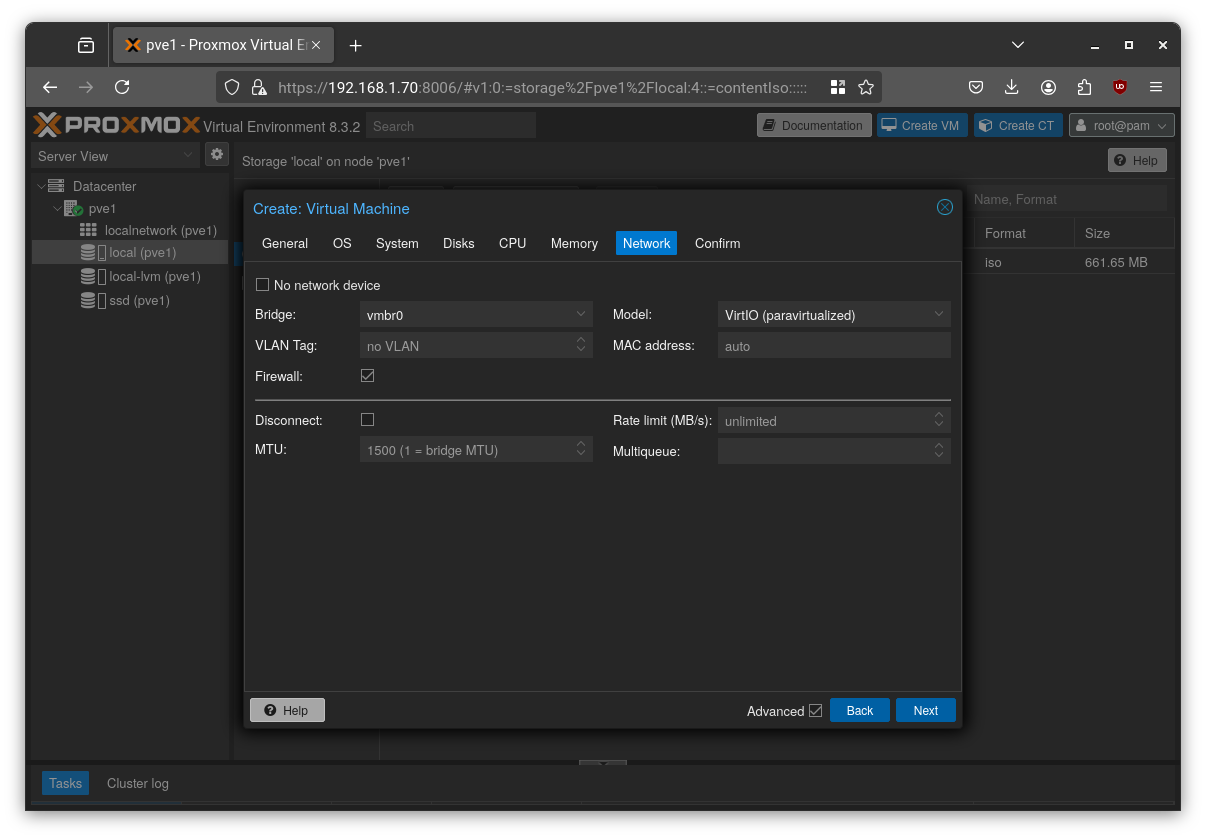Open the Model VirtIO dropdown
Image resolution: width=1206 pixels, height=839 pixels.
938,314
